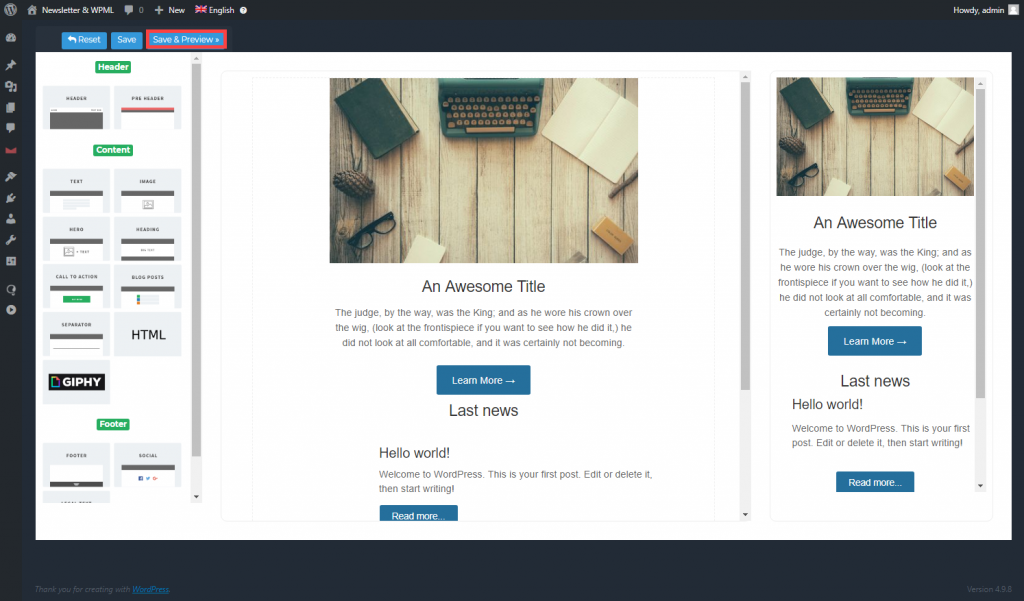Follow the WordPress footer link

click(x=151, y=589)
